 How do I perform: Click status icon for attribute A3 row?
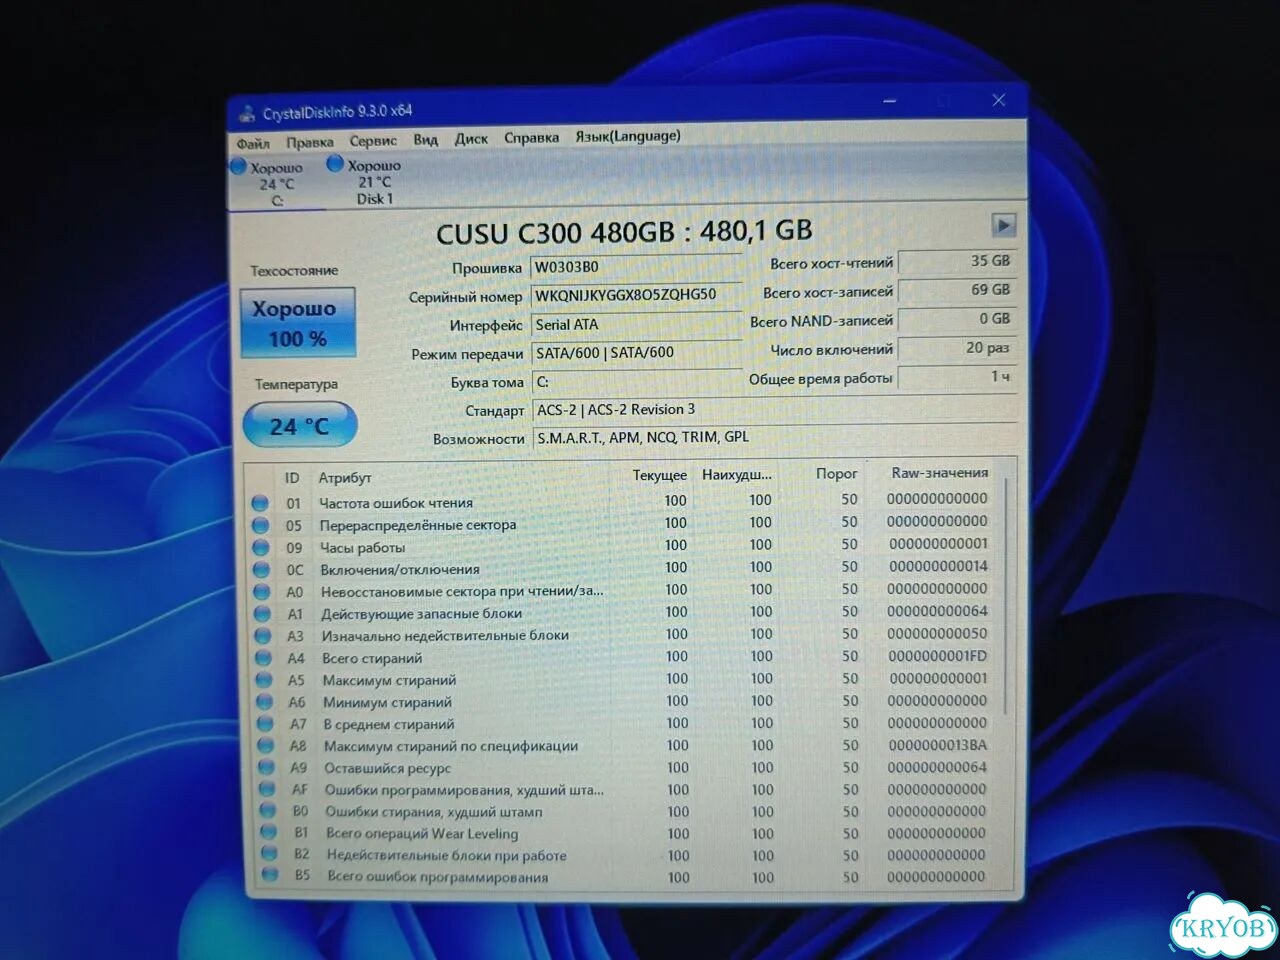(x=263, y=636)
